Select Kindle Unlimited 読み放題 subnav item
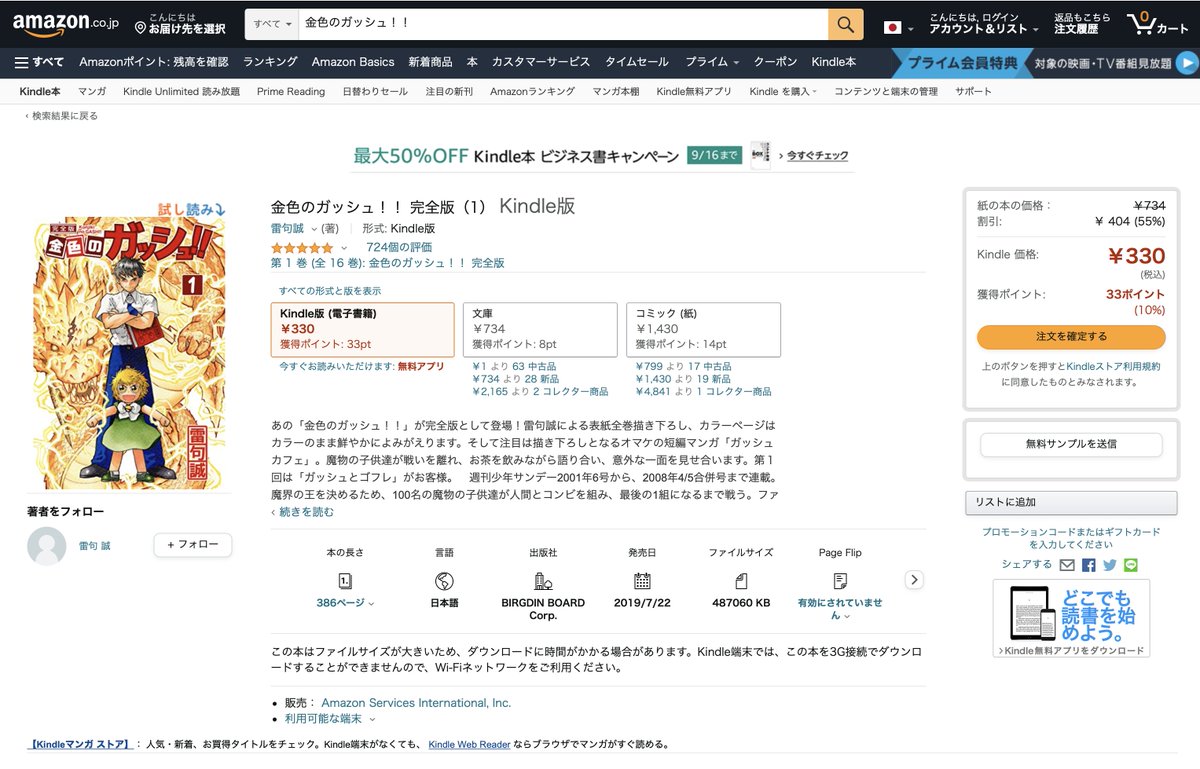 point(181,91)
